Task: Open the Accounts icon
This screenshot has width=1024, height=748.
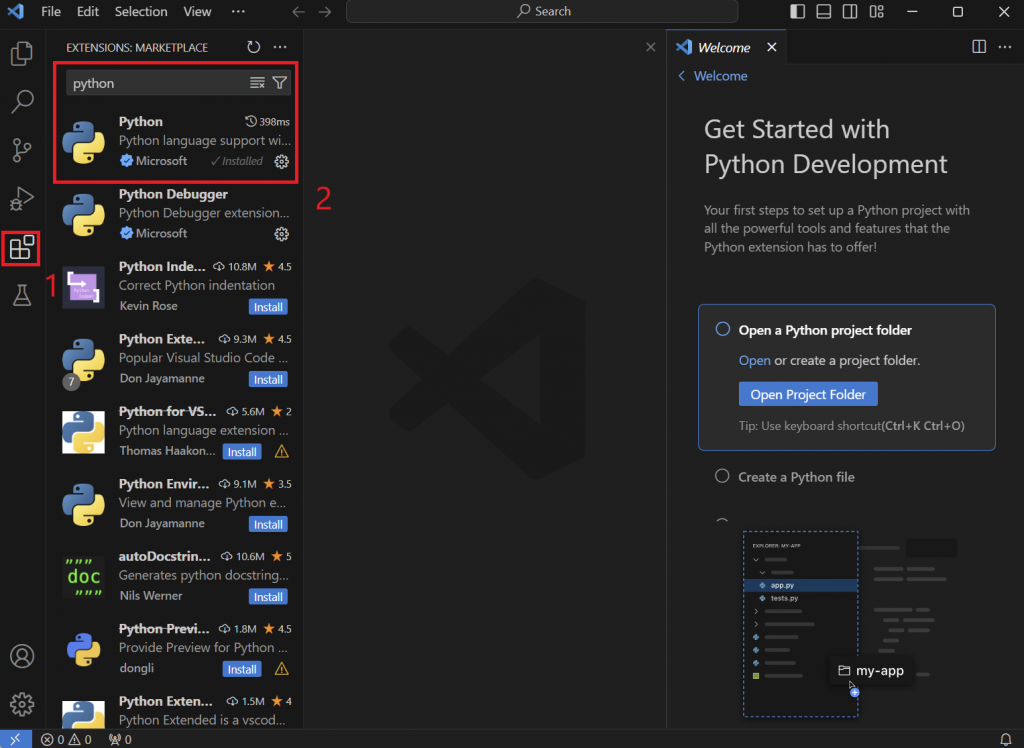Action: point(22,656)
